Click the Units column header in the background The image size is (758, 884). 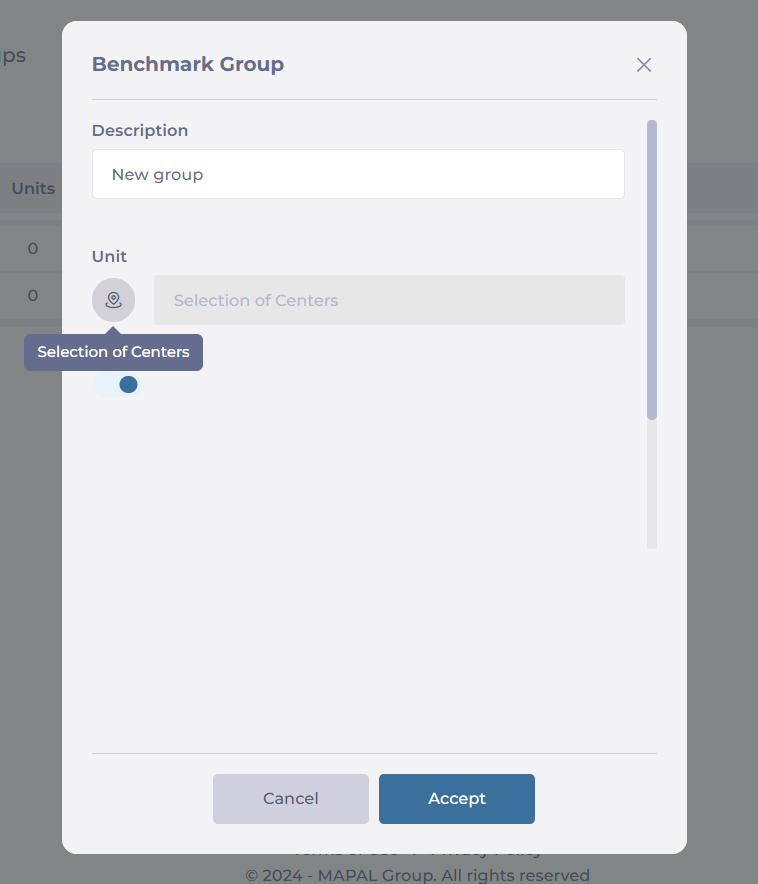click(33, 188)
